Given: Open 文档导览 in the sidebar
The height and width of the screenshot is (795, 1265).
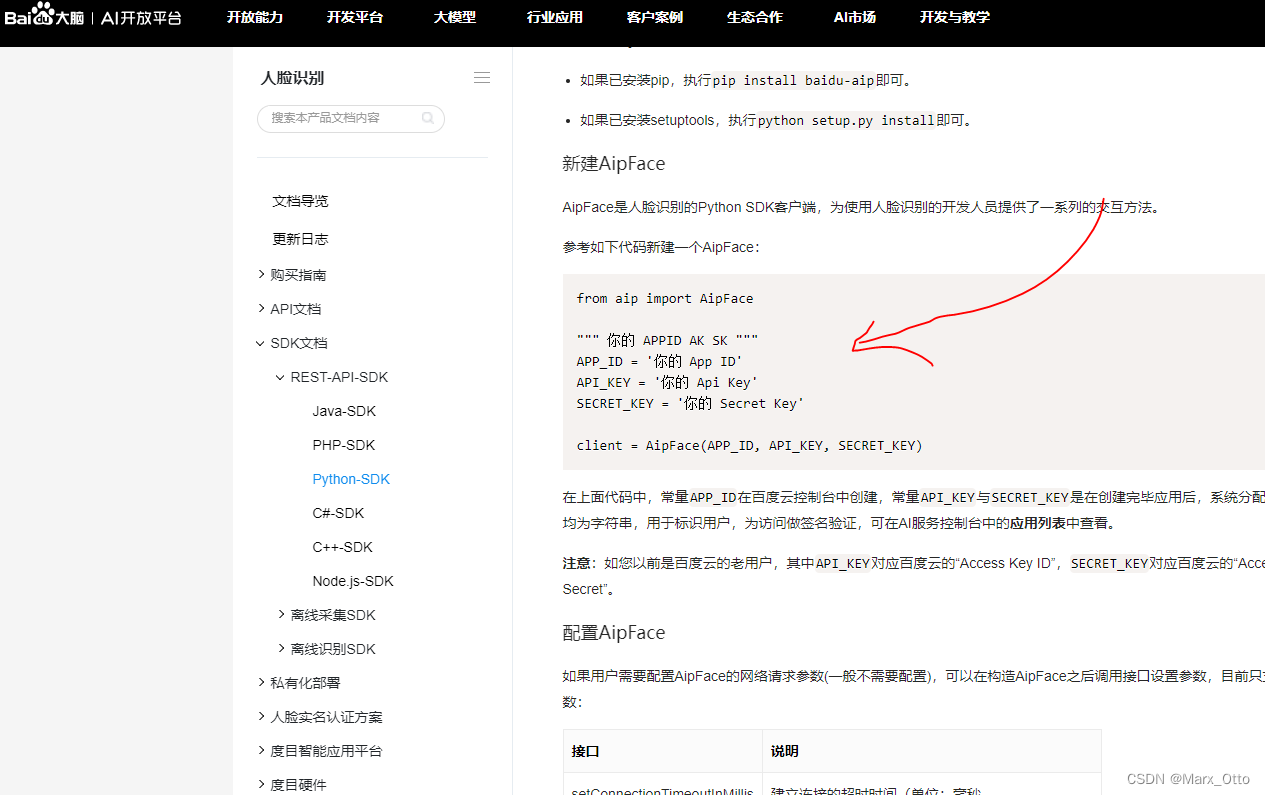Looking at the screenshot, I should click(300, 201).
